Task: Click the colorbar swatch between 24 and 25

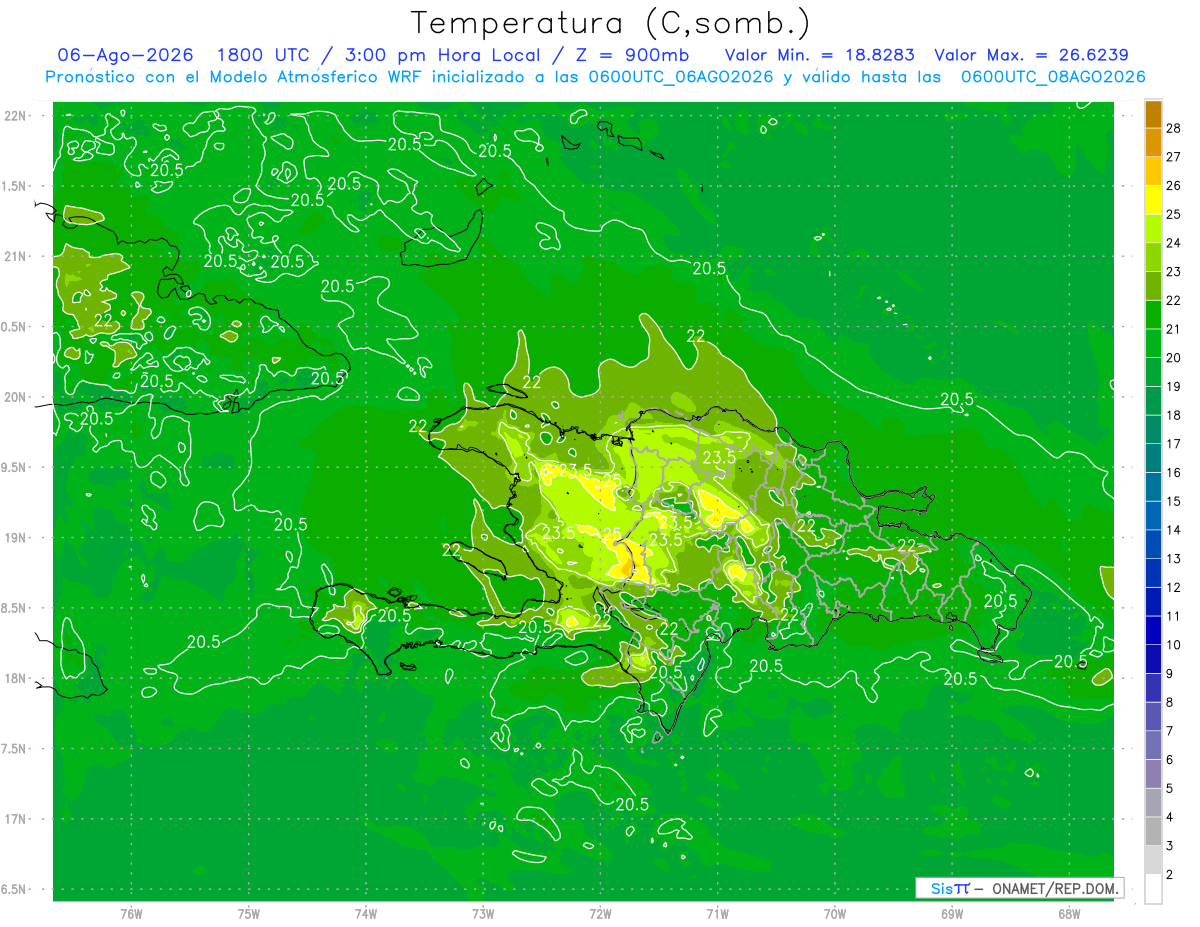Action: (1153, 229)
